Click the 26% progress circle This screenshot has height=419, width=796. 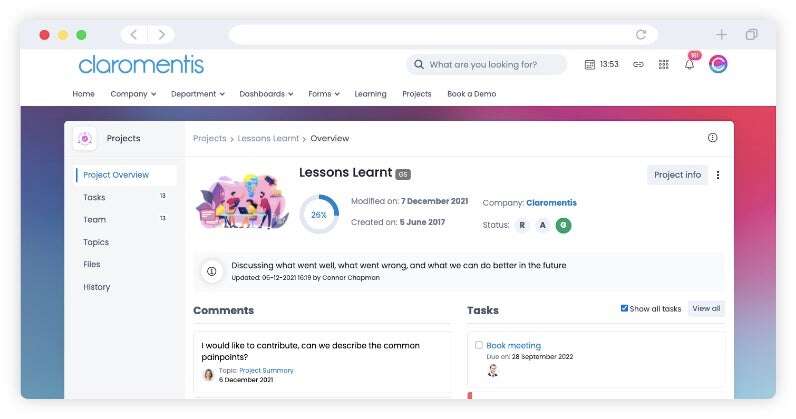point(319,214)
